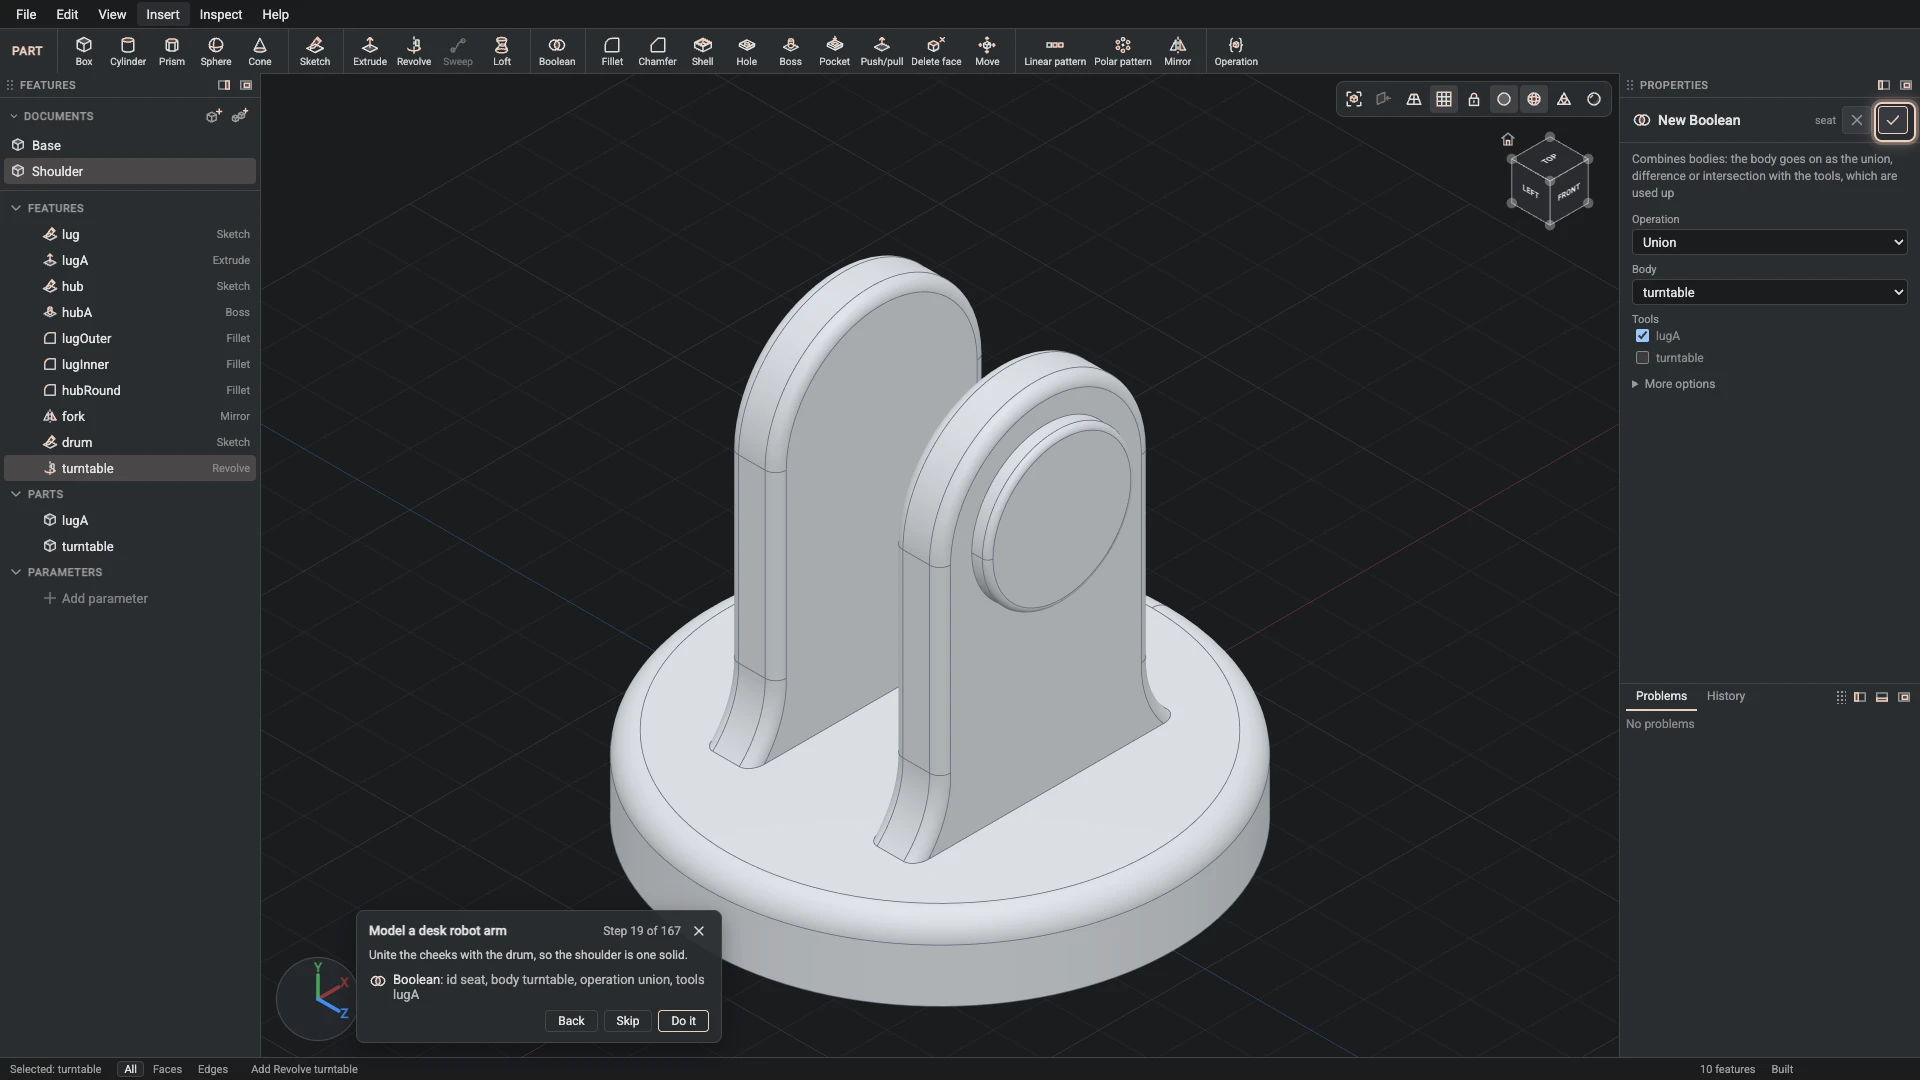Toggle the grid display in viewport toolbar
Image resolution: width=1920 pixels, height=1080 pixels.
tap(1444, 99)
